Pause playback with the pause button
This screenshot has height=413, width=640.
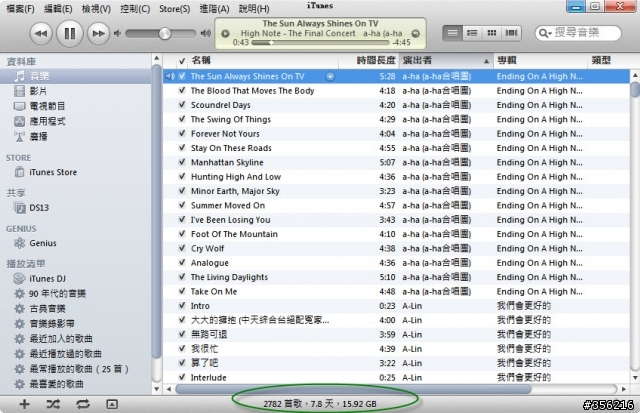(70, 33)
